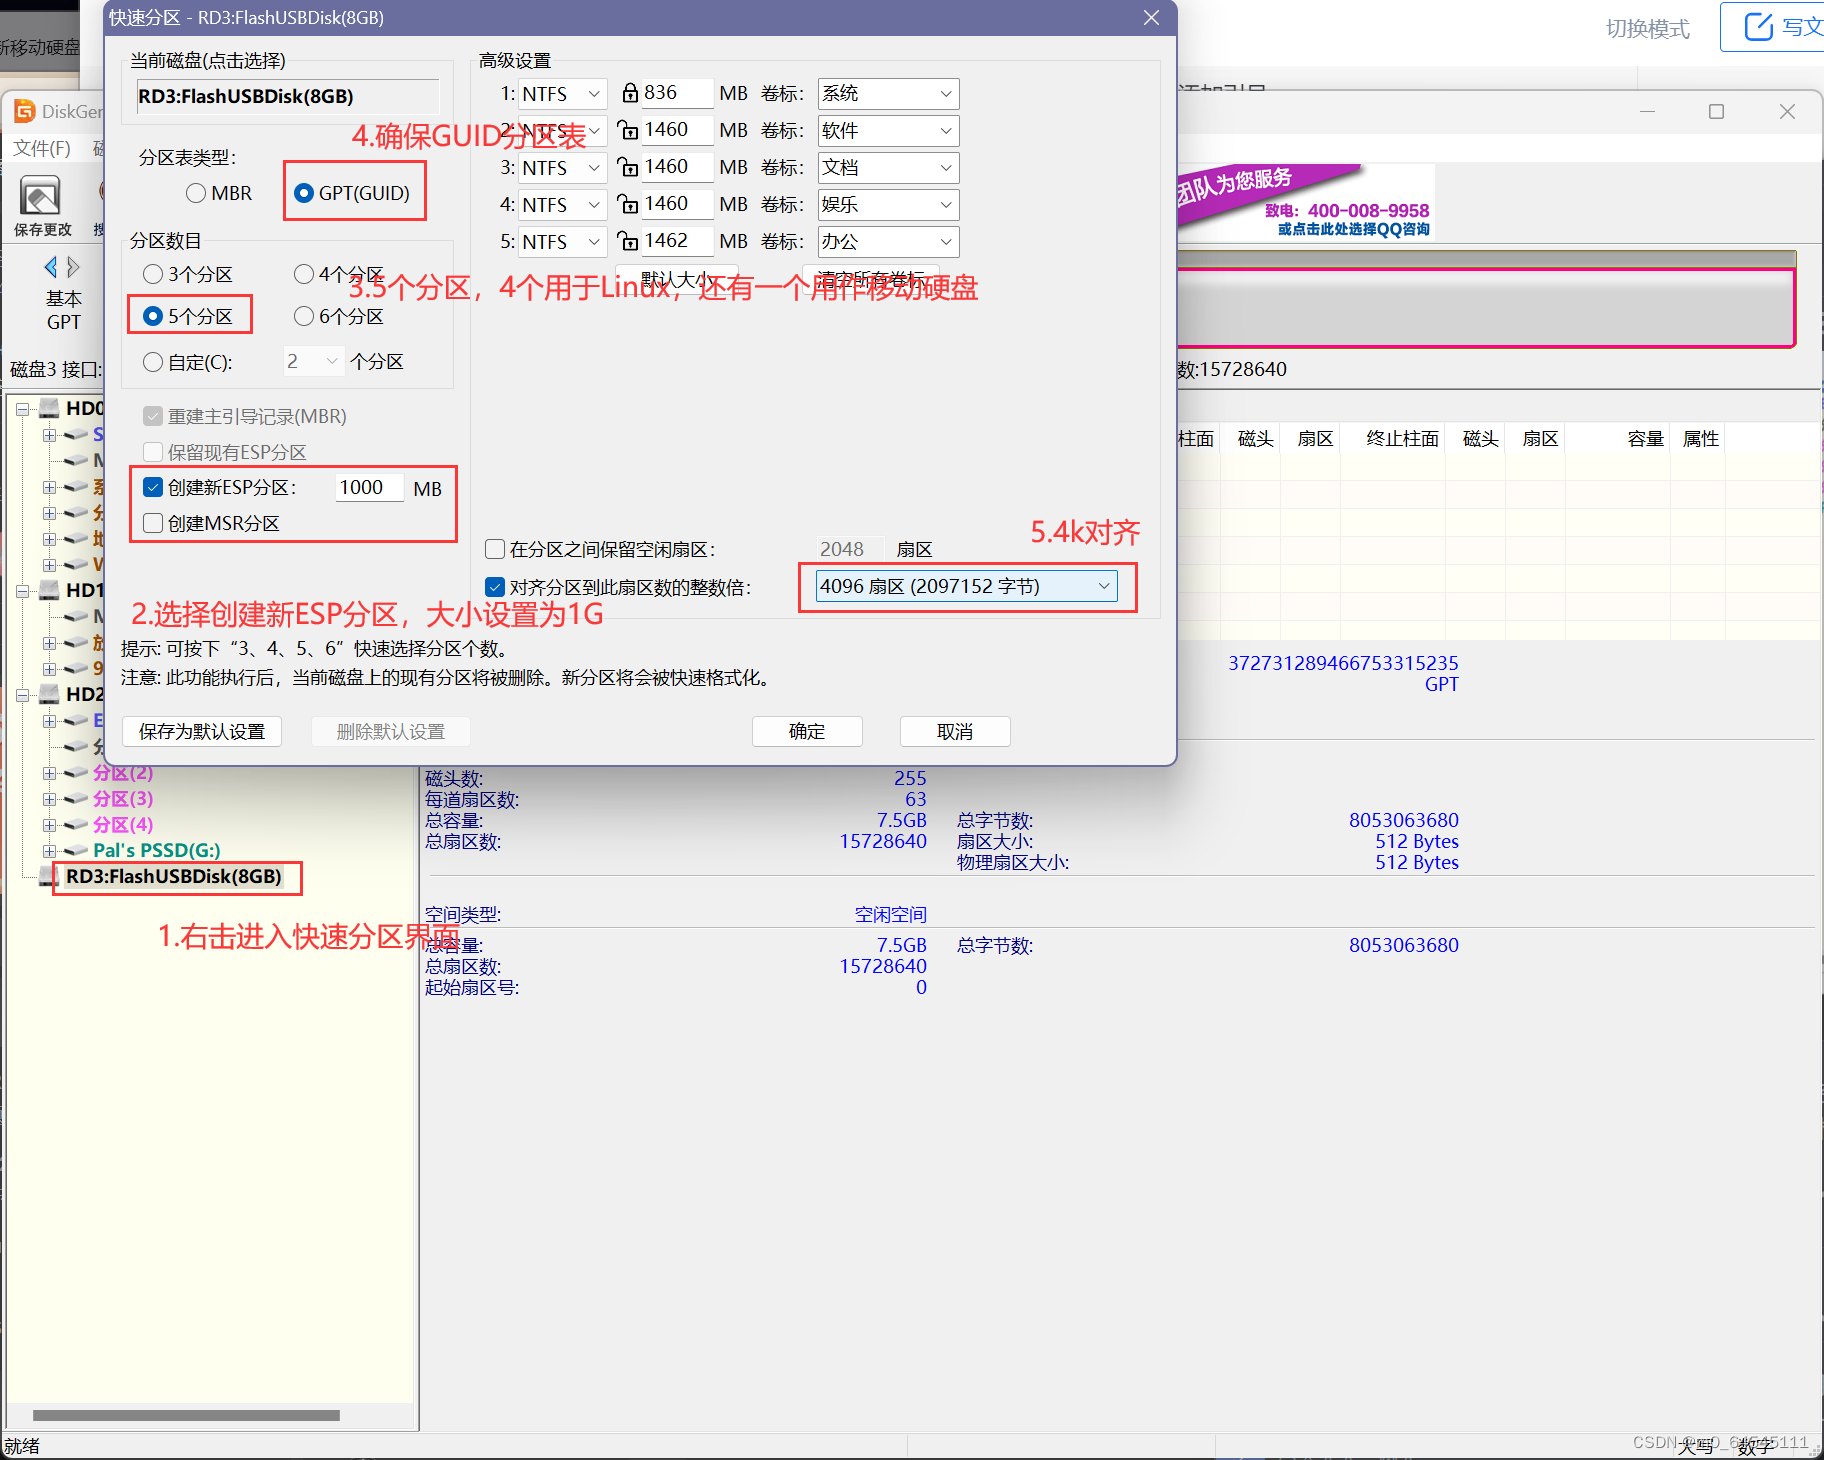
Task: Open partition 3 file system NTFS dropdown
Action: (x=563, y=168)
